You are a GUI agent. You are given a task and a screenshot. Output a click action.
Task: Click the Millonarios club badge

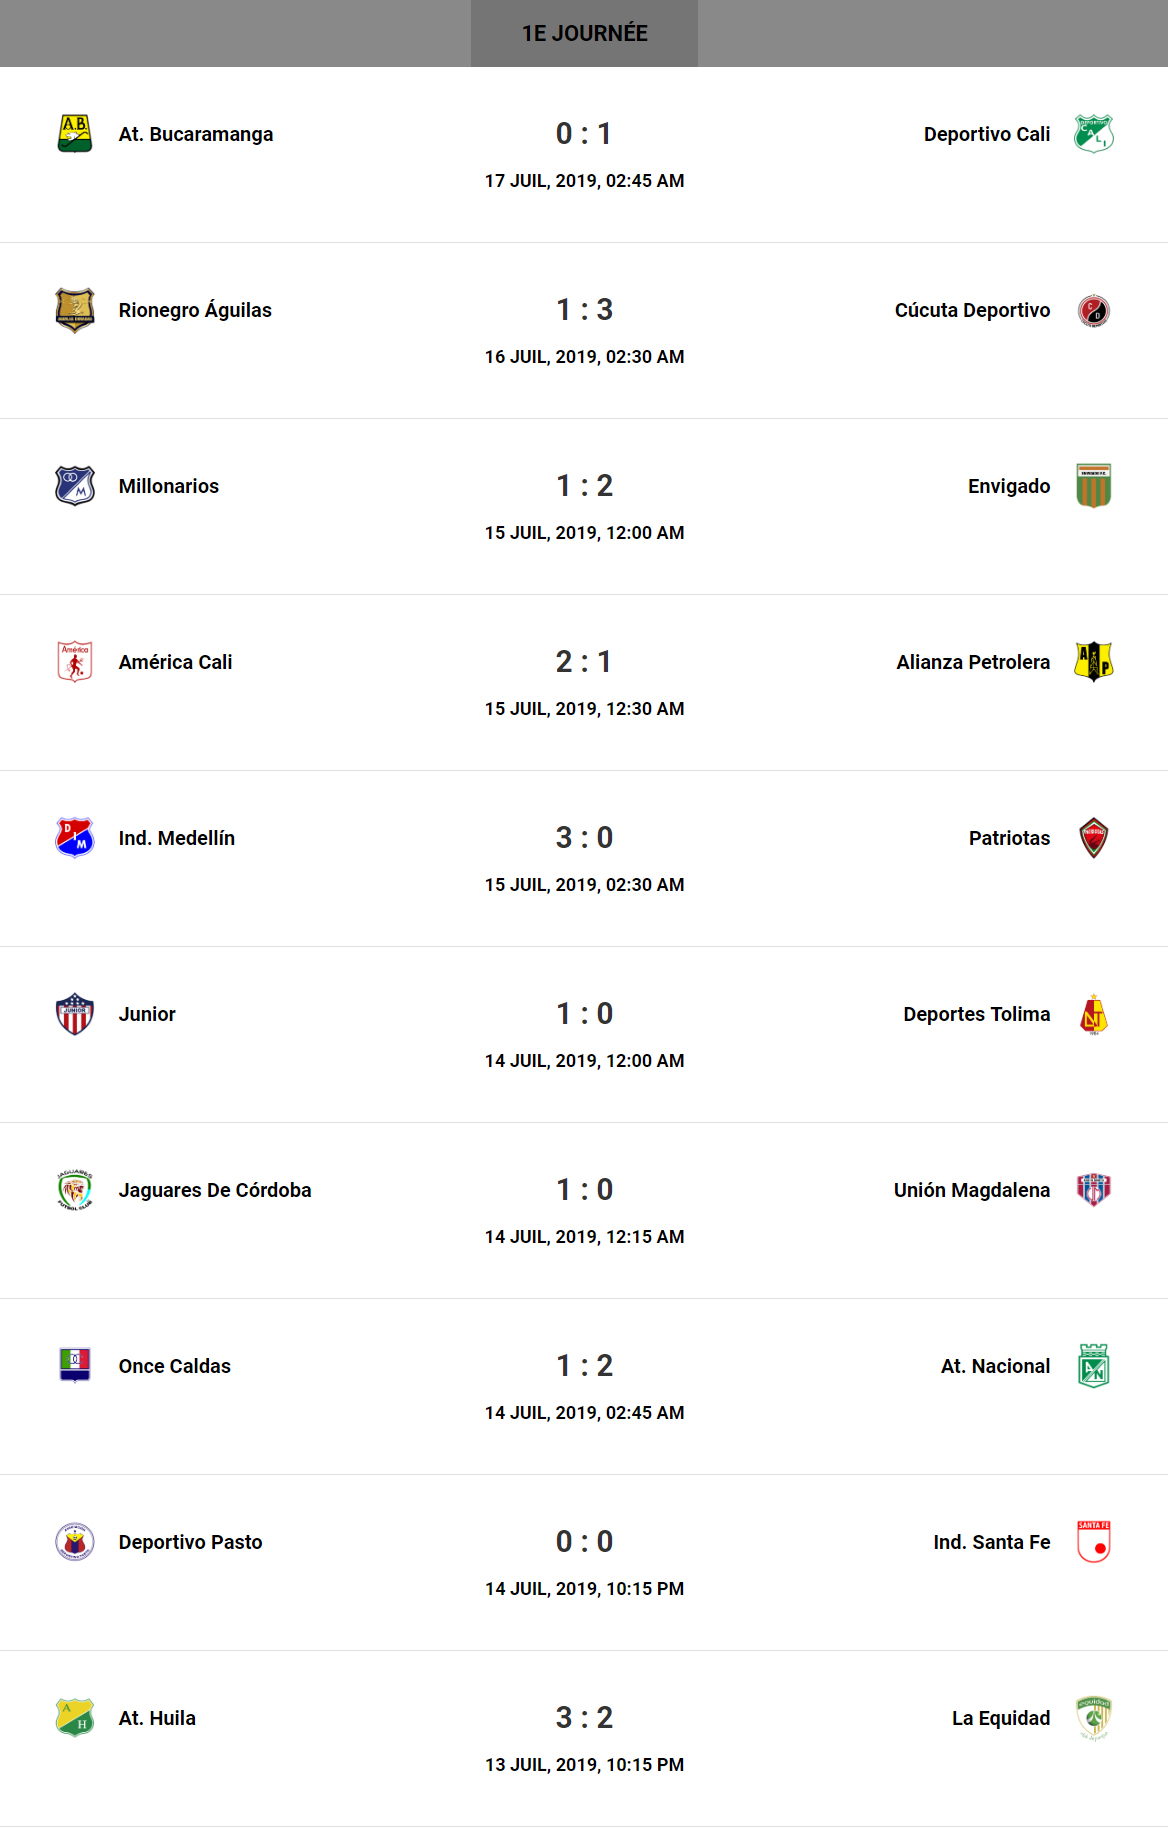(75, 486)
